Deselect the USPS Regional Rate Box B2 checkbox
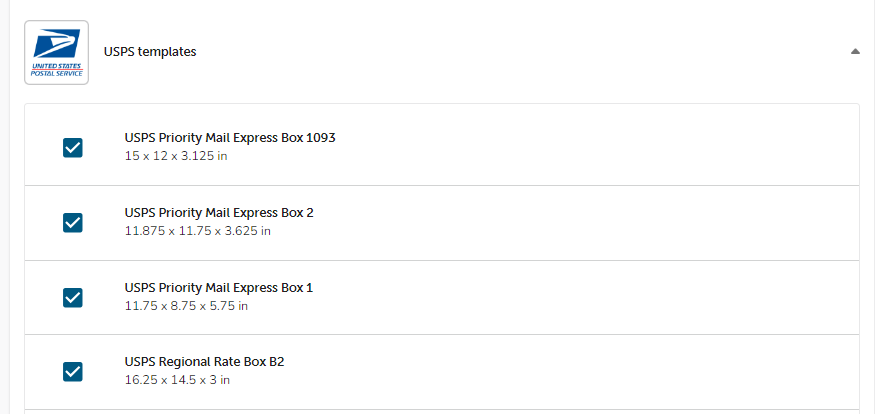 click(73, 372)
